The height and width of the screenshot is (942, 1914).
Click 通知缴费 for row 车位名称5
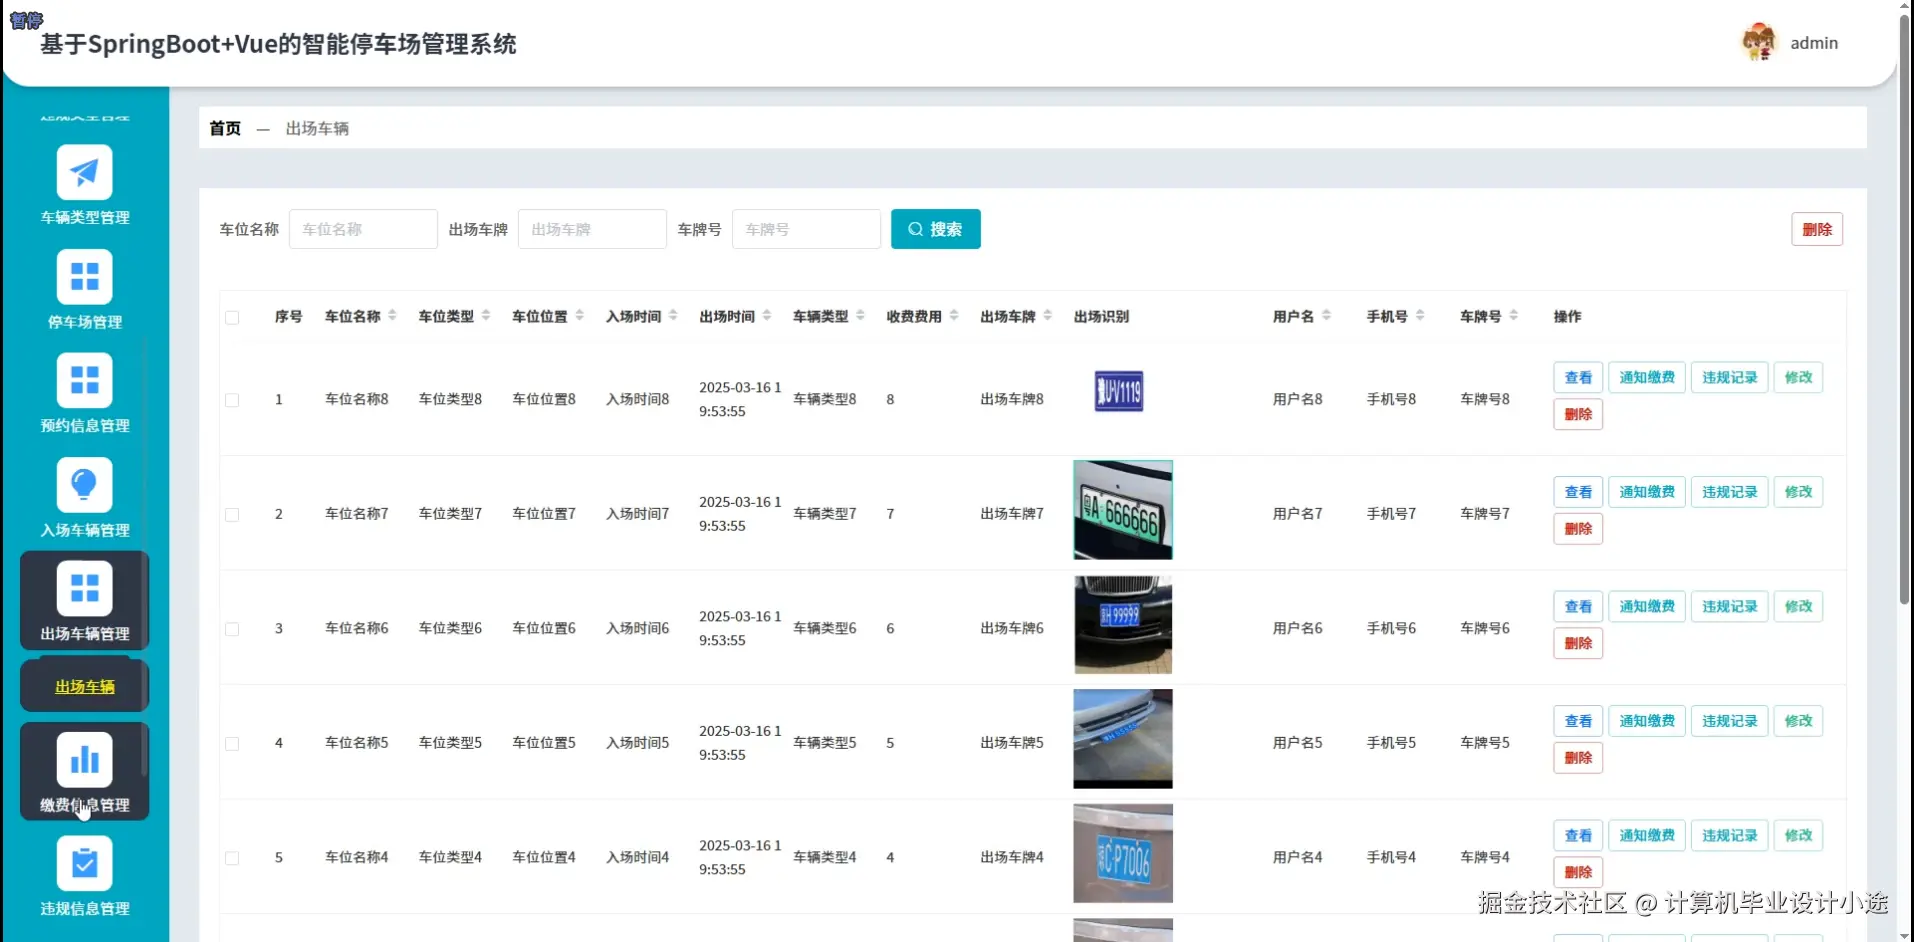coord(1647,721)
